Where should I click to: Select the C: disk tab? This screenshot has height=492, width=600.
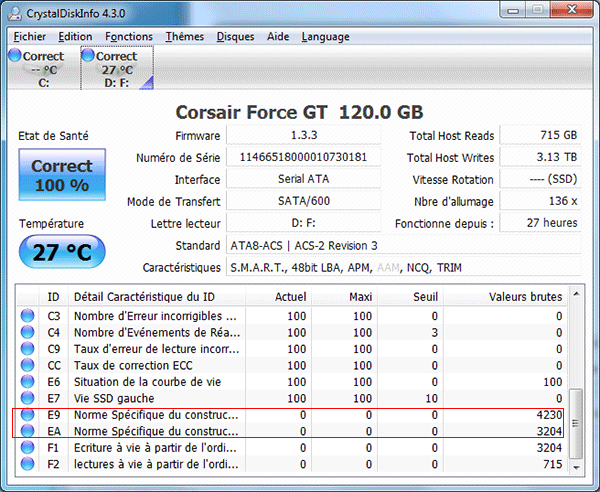click(x=43, y=68)
